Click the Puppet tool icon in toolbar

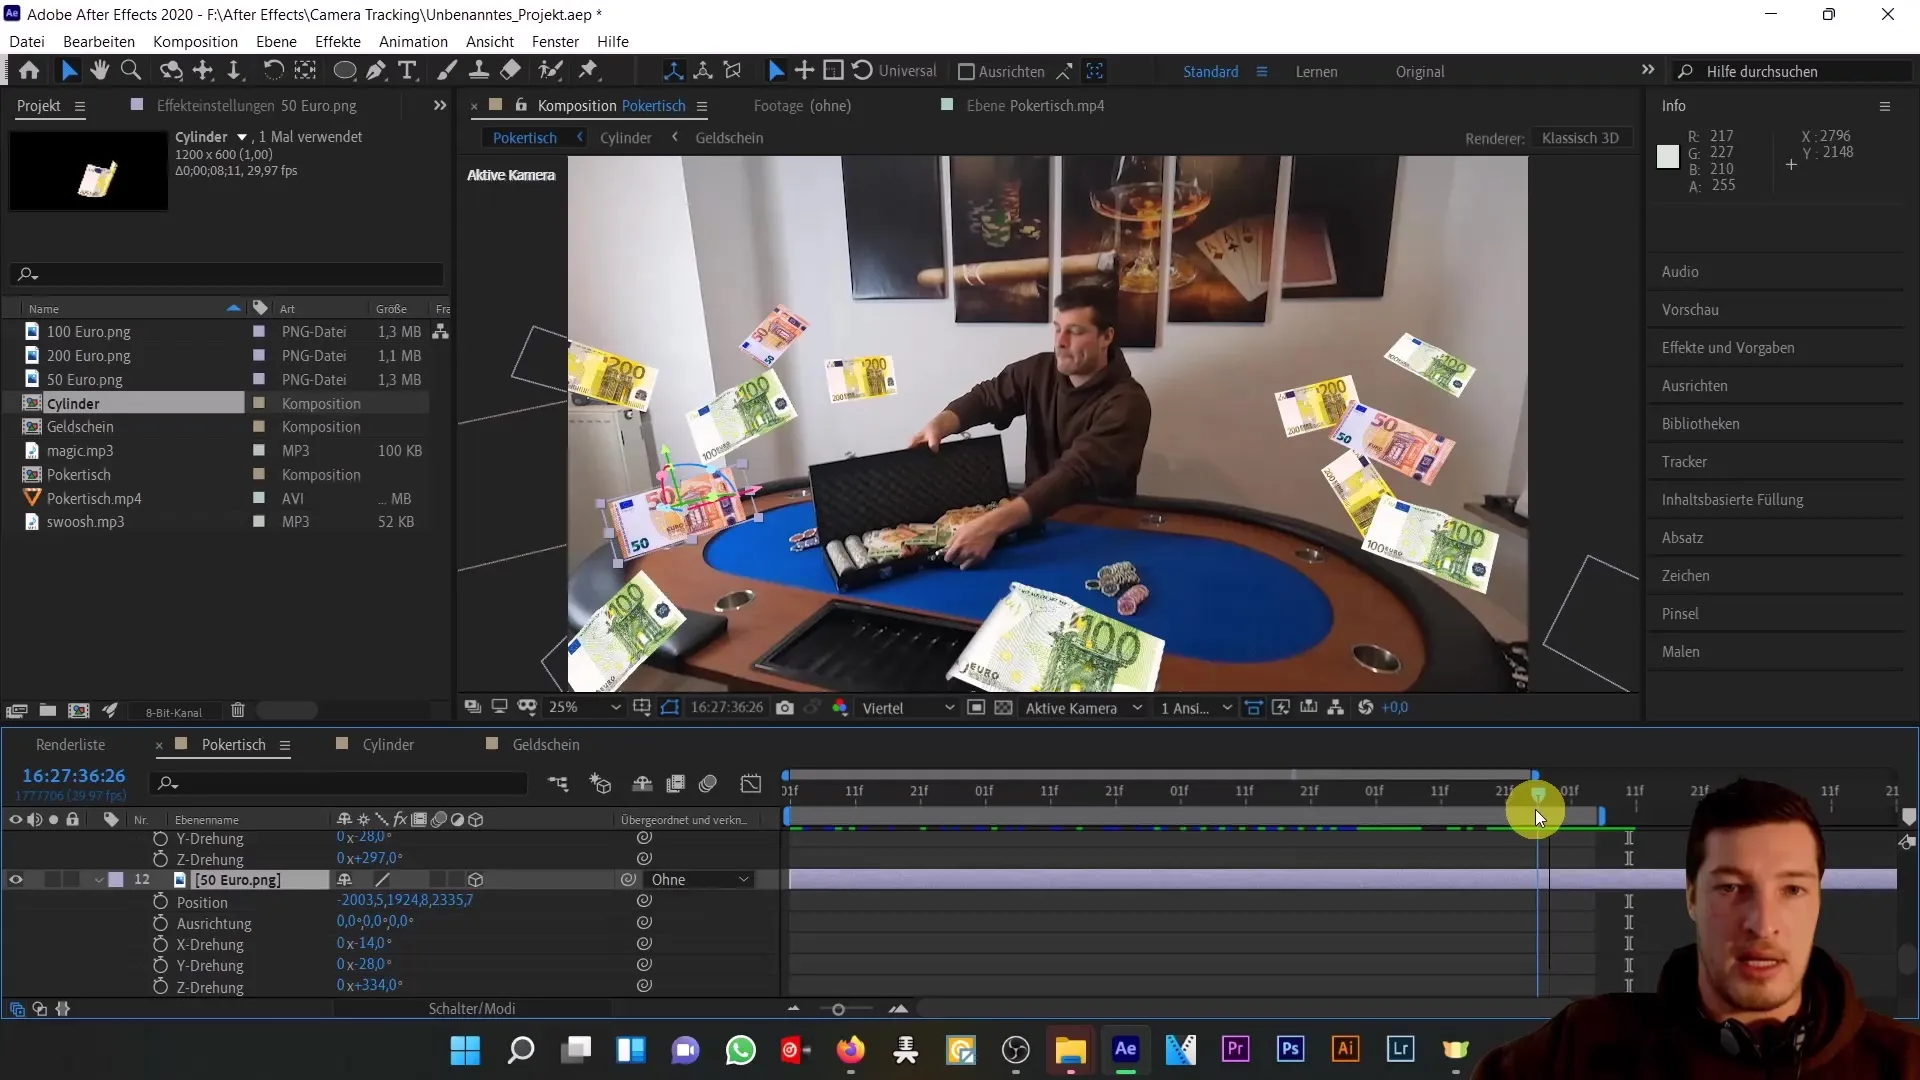[554, 71]
